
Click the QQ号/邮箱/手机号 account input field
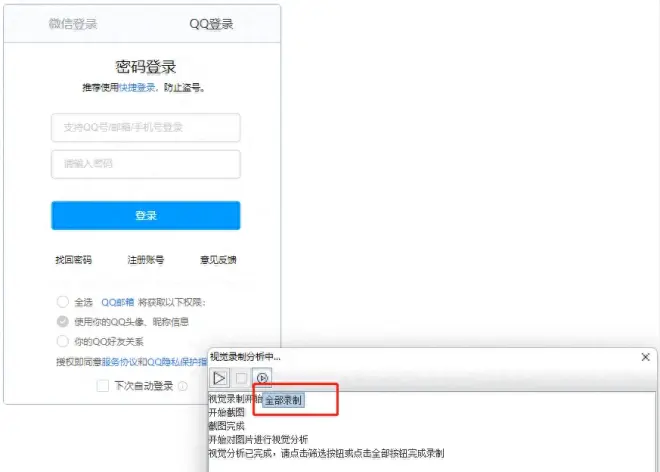[x=146, y=128]
